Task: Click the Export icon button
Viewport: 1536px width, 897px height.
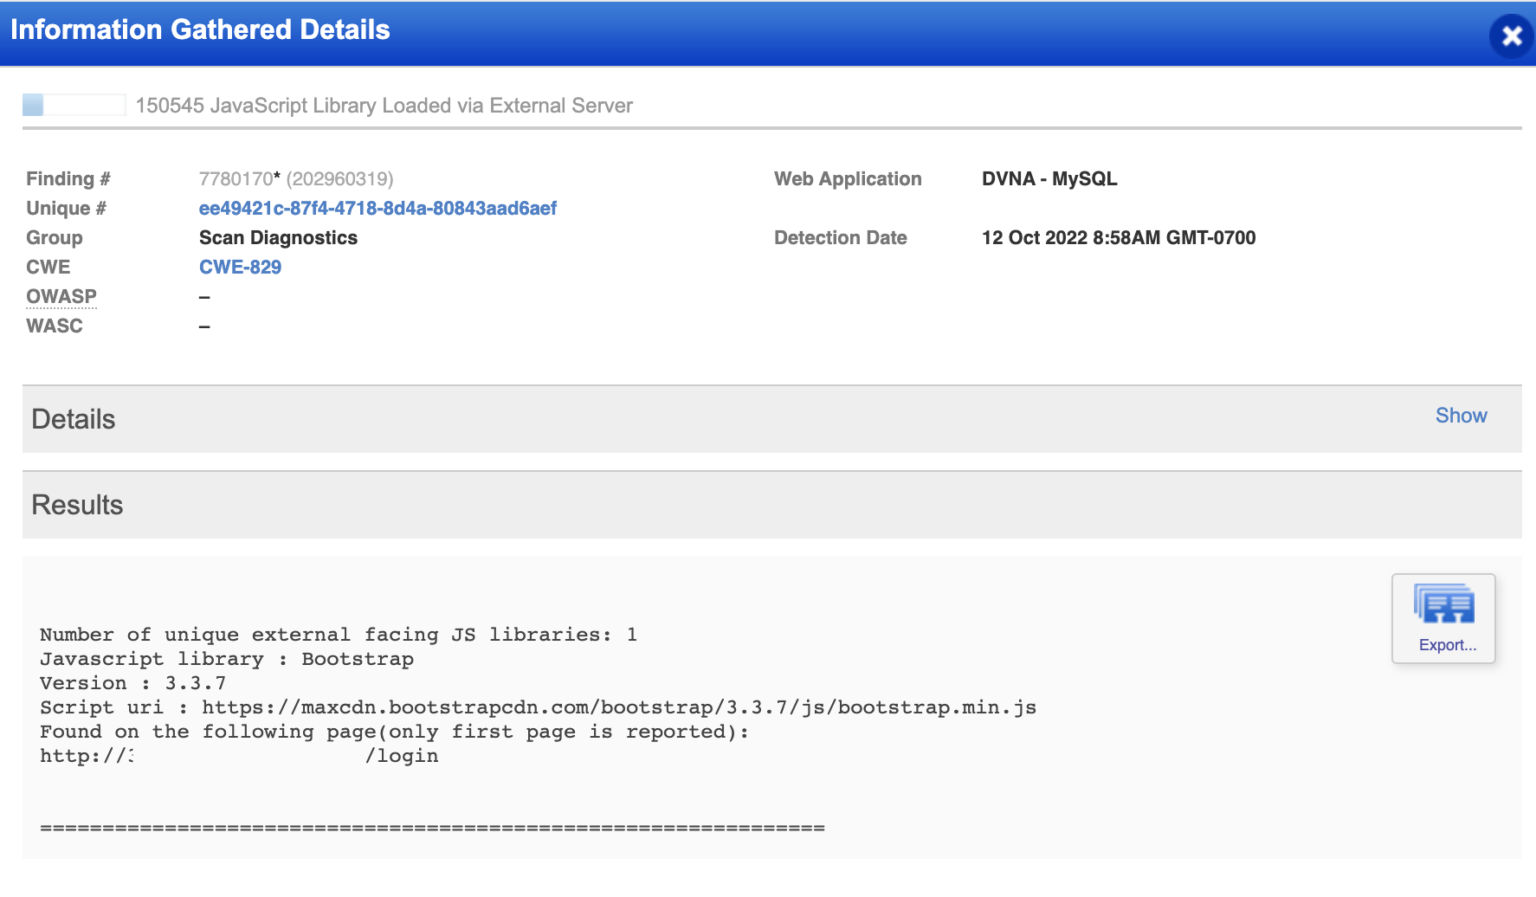Action: (1443, 618)
